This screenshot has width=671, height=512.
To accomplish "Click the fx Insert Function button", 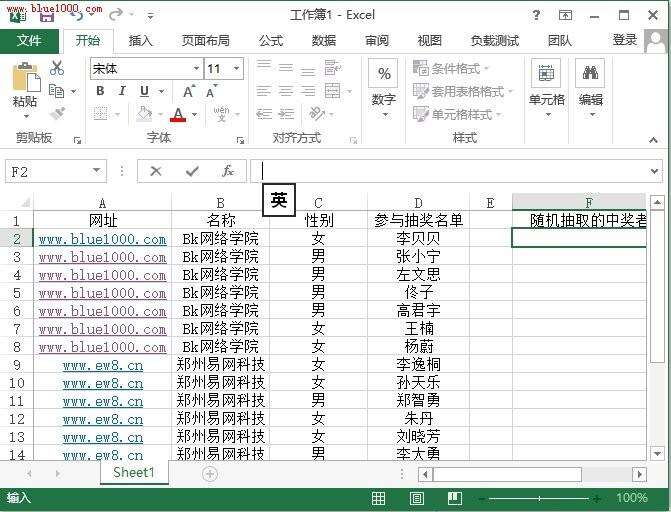I will click(x=228, y=171).
